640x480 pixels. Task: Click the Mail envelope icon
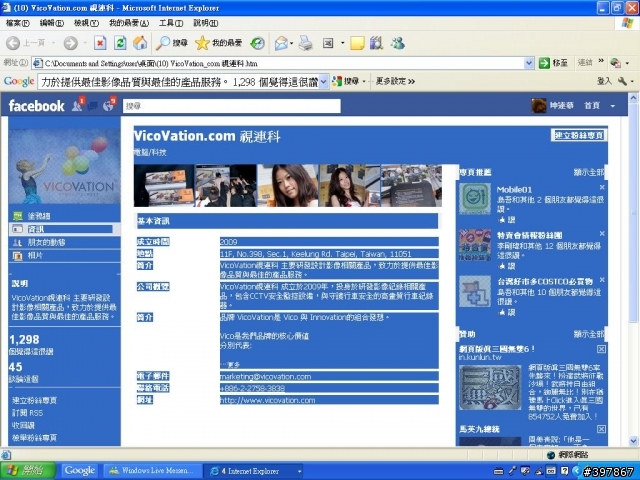click(281, 43)
